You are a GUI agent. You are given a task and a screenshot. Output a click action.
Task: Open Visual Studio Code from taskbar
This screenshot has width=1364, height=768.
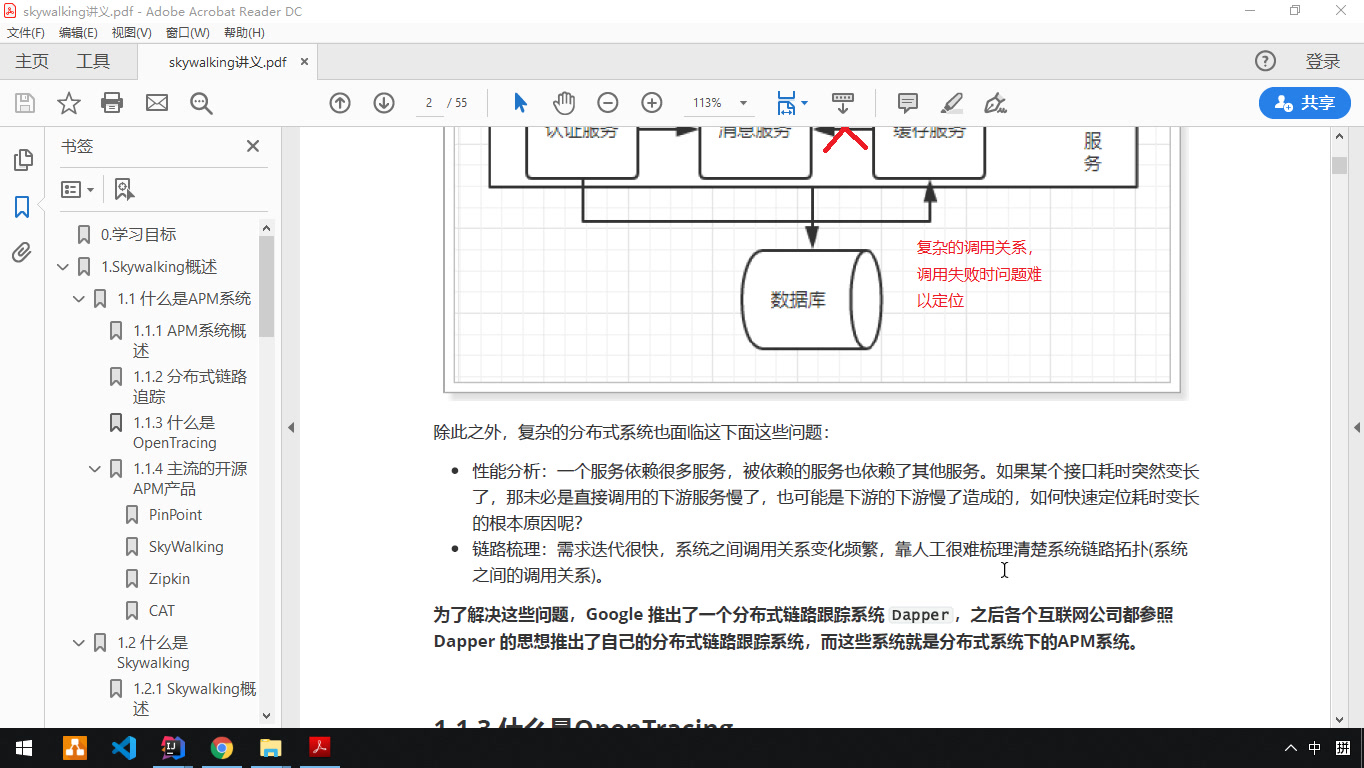[124, 748]
